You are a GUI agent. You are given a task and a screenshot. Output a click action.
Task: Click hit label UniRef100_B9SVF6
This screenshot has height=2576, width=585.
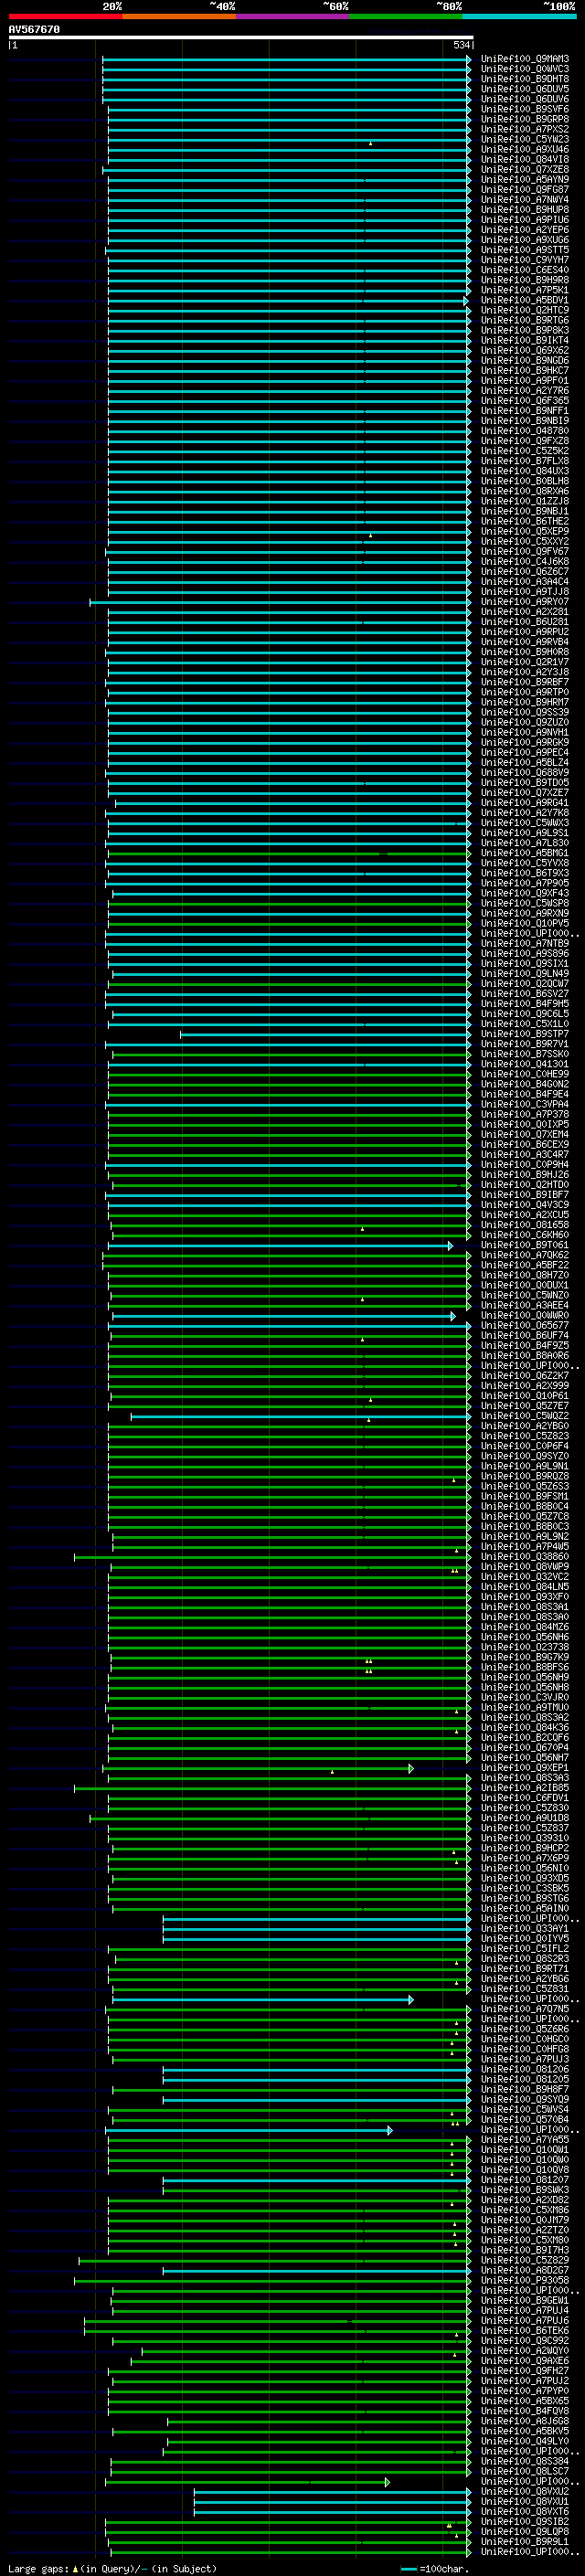(525, 109)
